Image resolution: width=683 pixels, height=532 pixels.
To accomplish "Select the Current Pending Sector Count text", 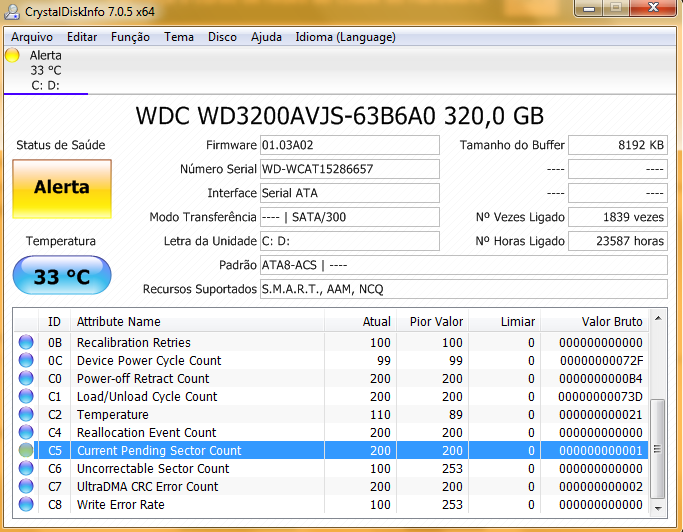I will 159,451.
